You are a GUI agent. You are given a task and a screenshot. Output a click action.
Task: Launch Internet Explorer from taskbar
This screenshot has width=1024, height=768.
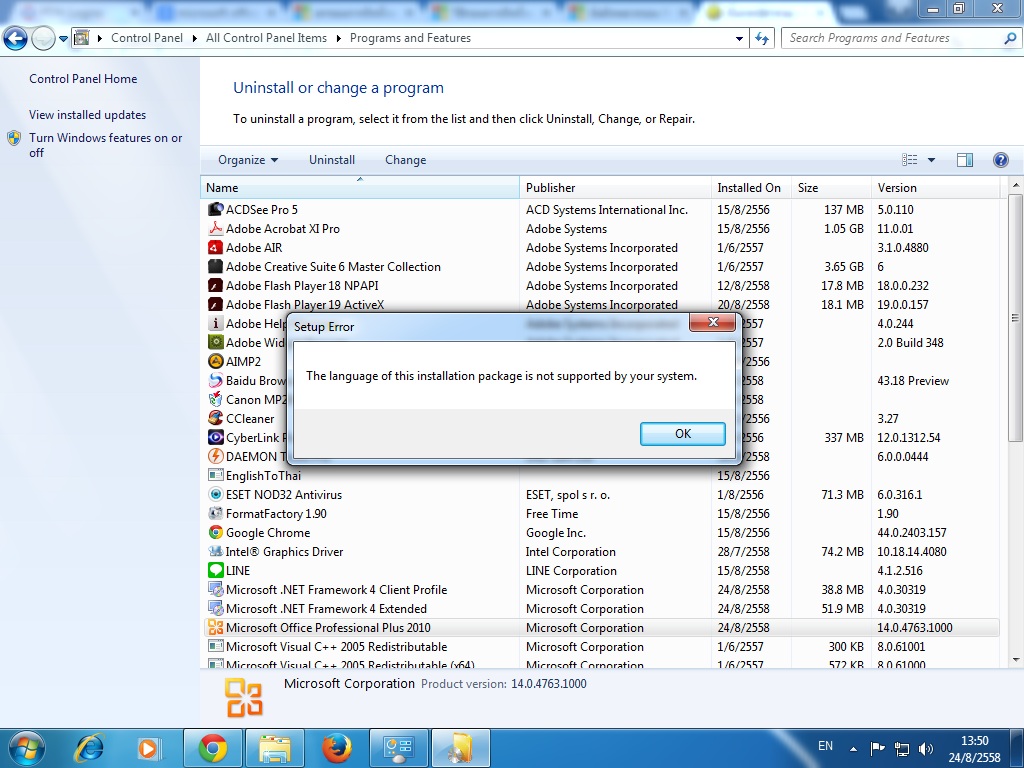click(x=89, y=748)
